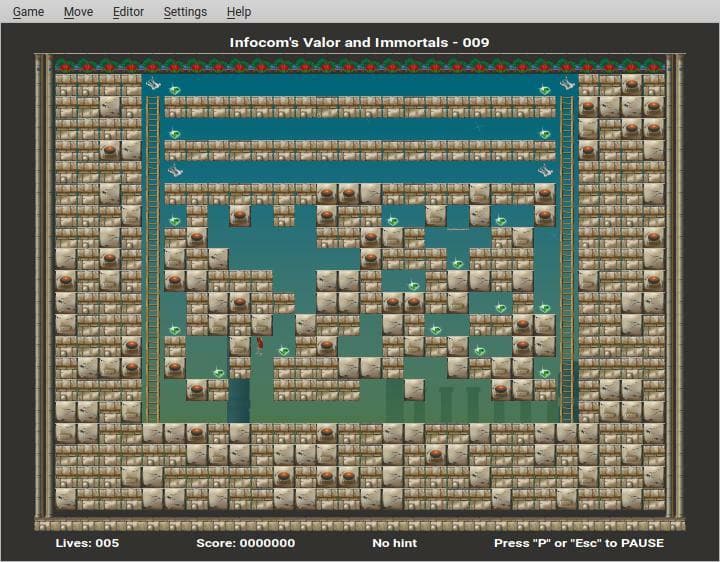This screenshot has height=562, width=720.
Task: Open the Help menu
Action: point(239,11)
